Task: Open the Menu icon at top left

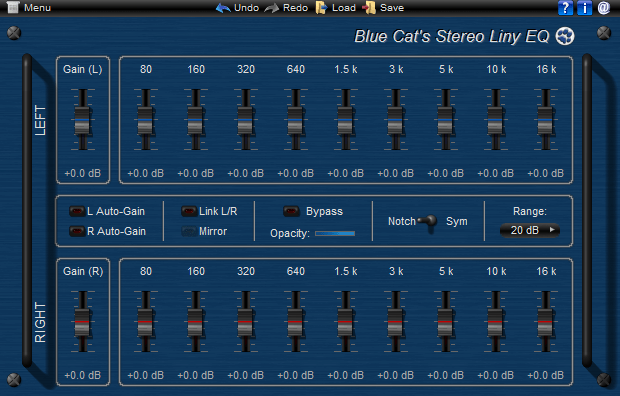Action: (13, 7)
